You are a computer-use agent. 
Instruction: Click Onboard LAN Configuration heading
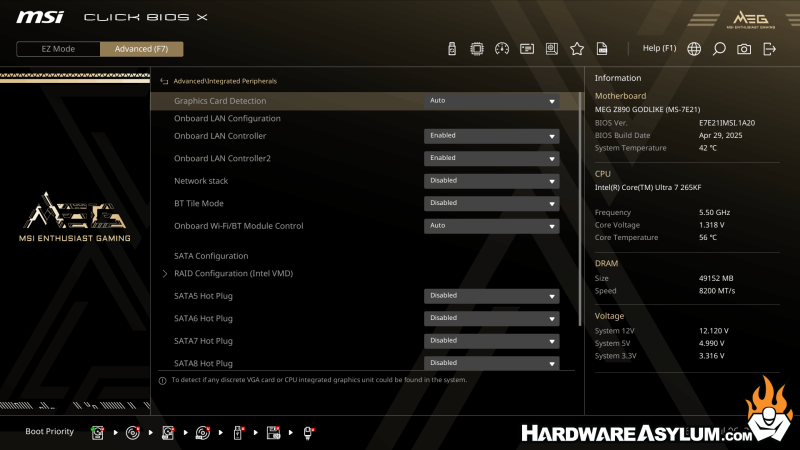(227, 118)
